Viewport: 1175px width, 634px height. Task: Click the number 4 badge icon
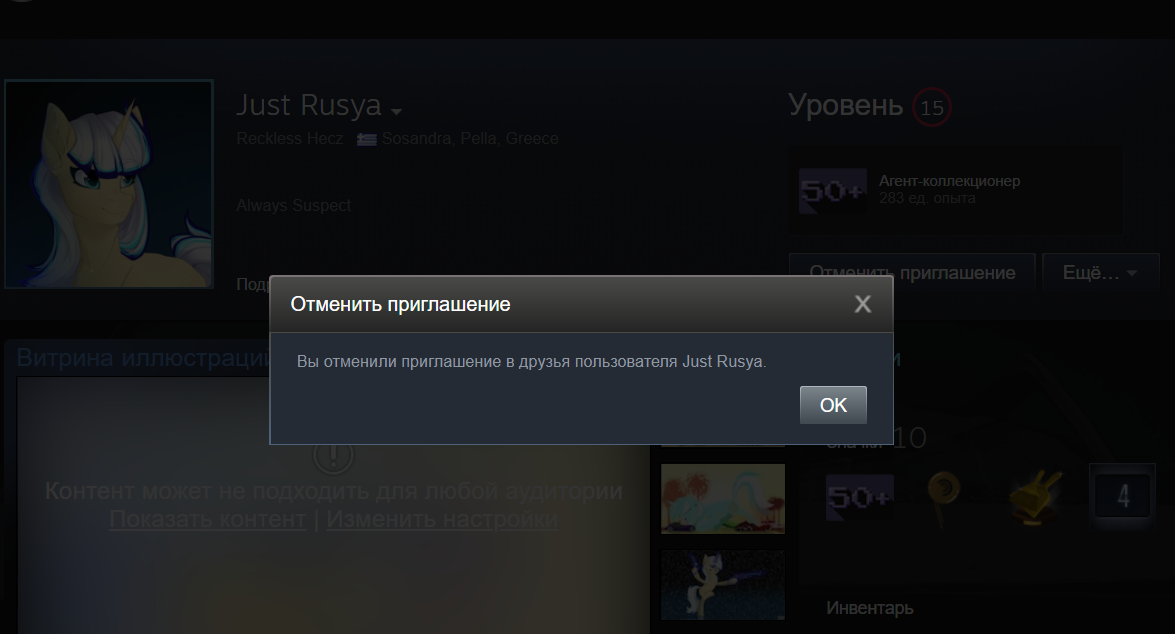(1123, 495)
